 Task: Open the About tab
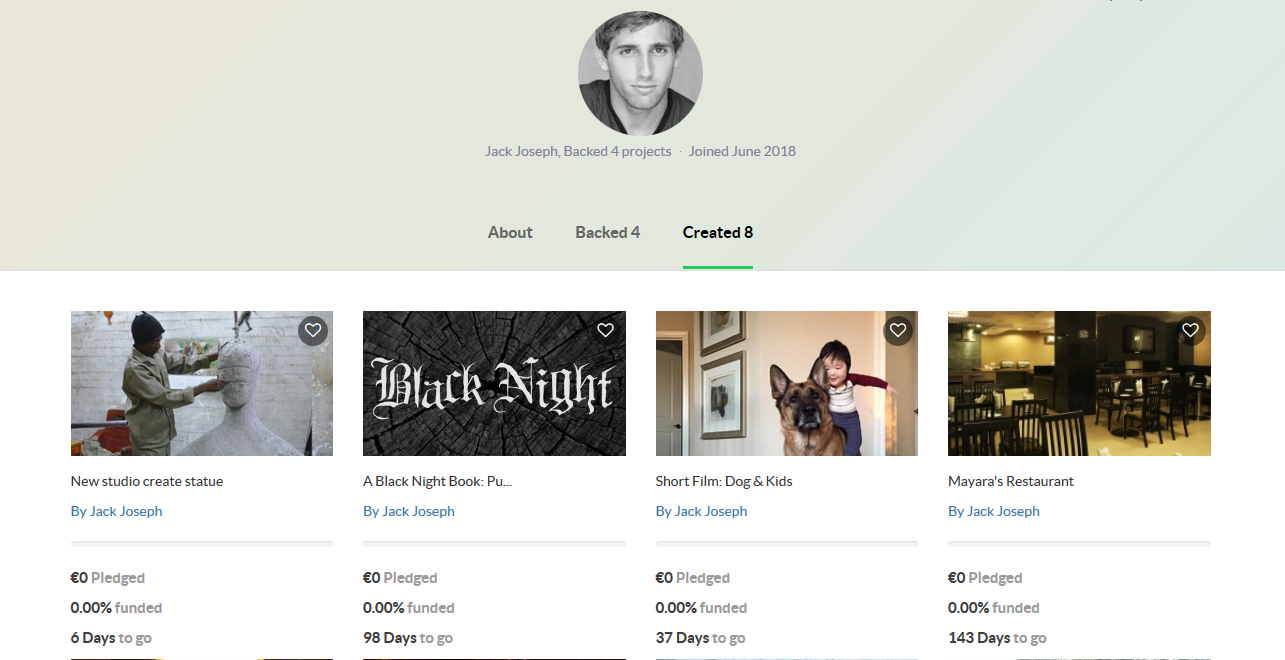click(x=510, y=233)
